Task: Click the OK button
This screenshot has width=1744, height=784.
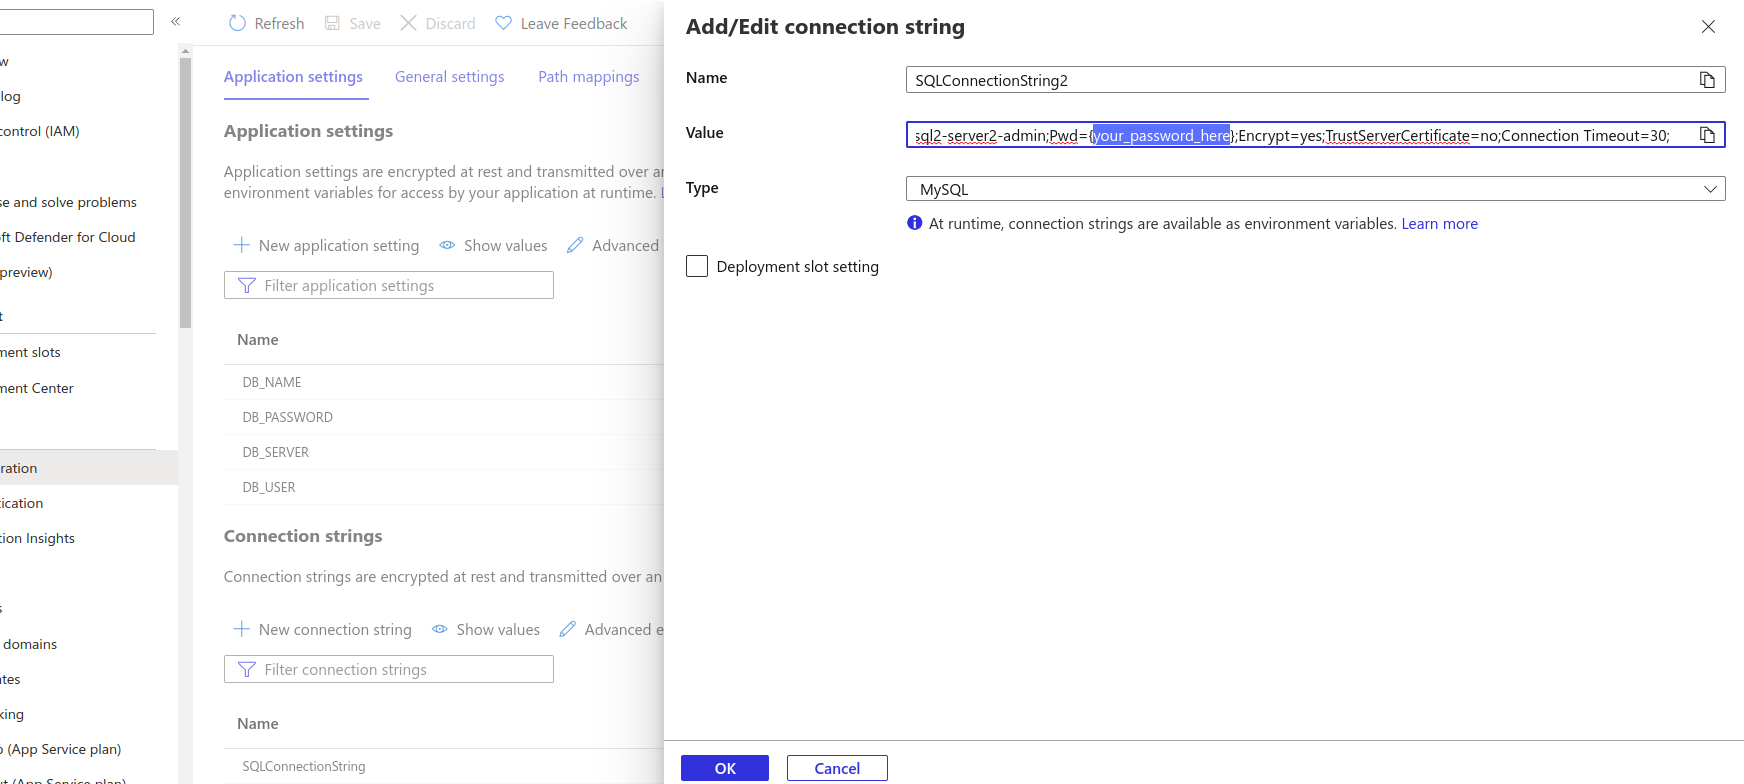Action: point(725,768)
